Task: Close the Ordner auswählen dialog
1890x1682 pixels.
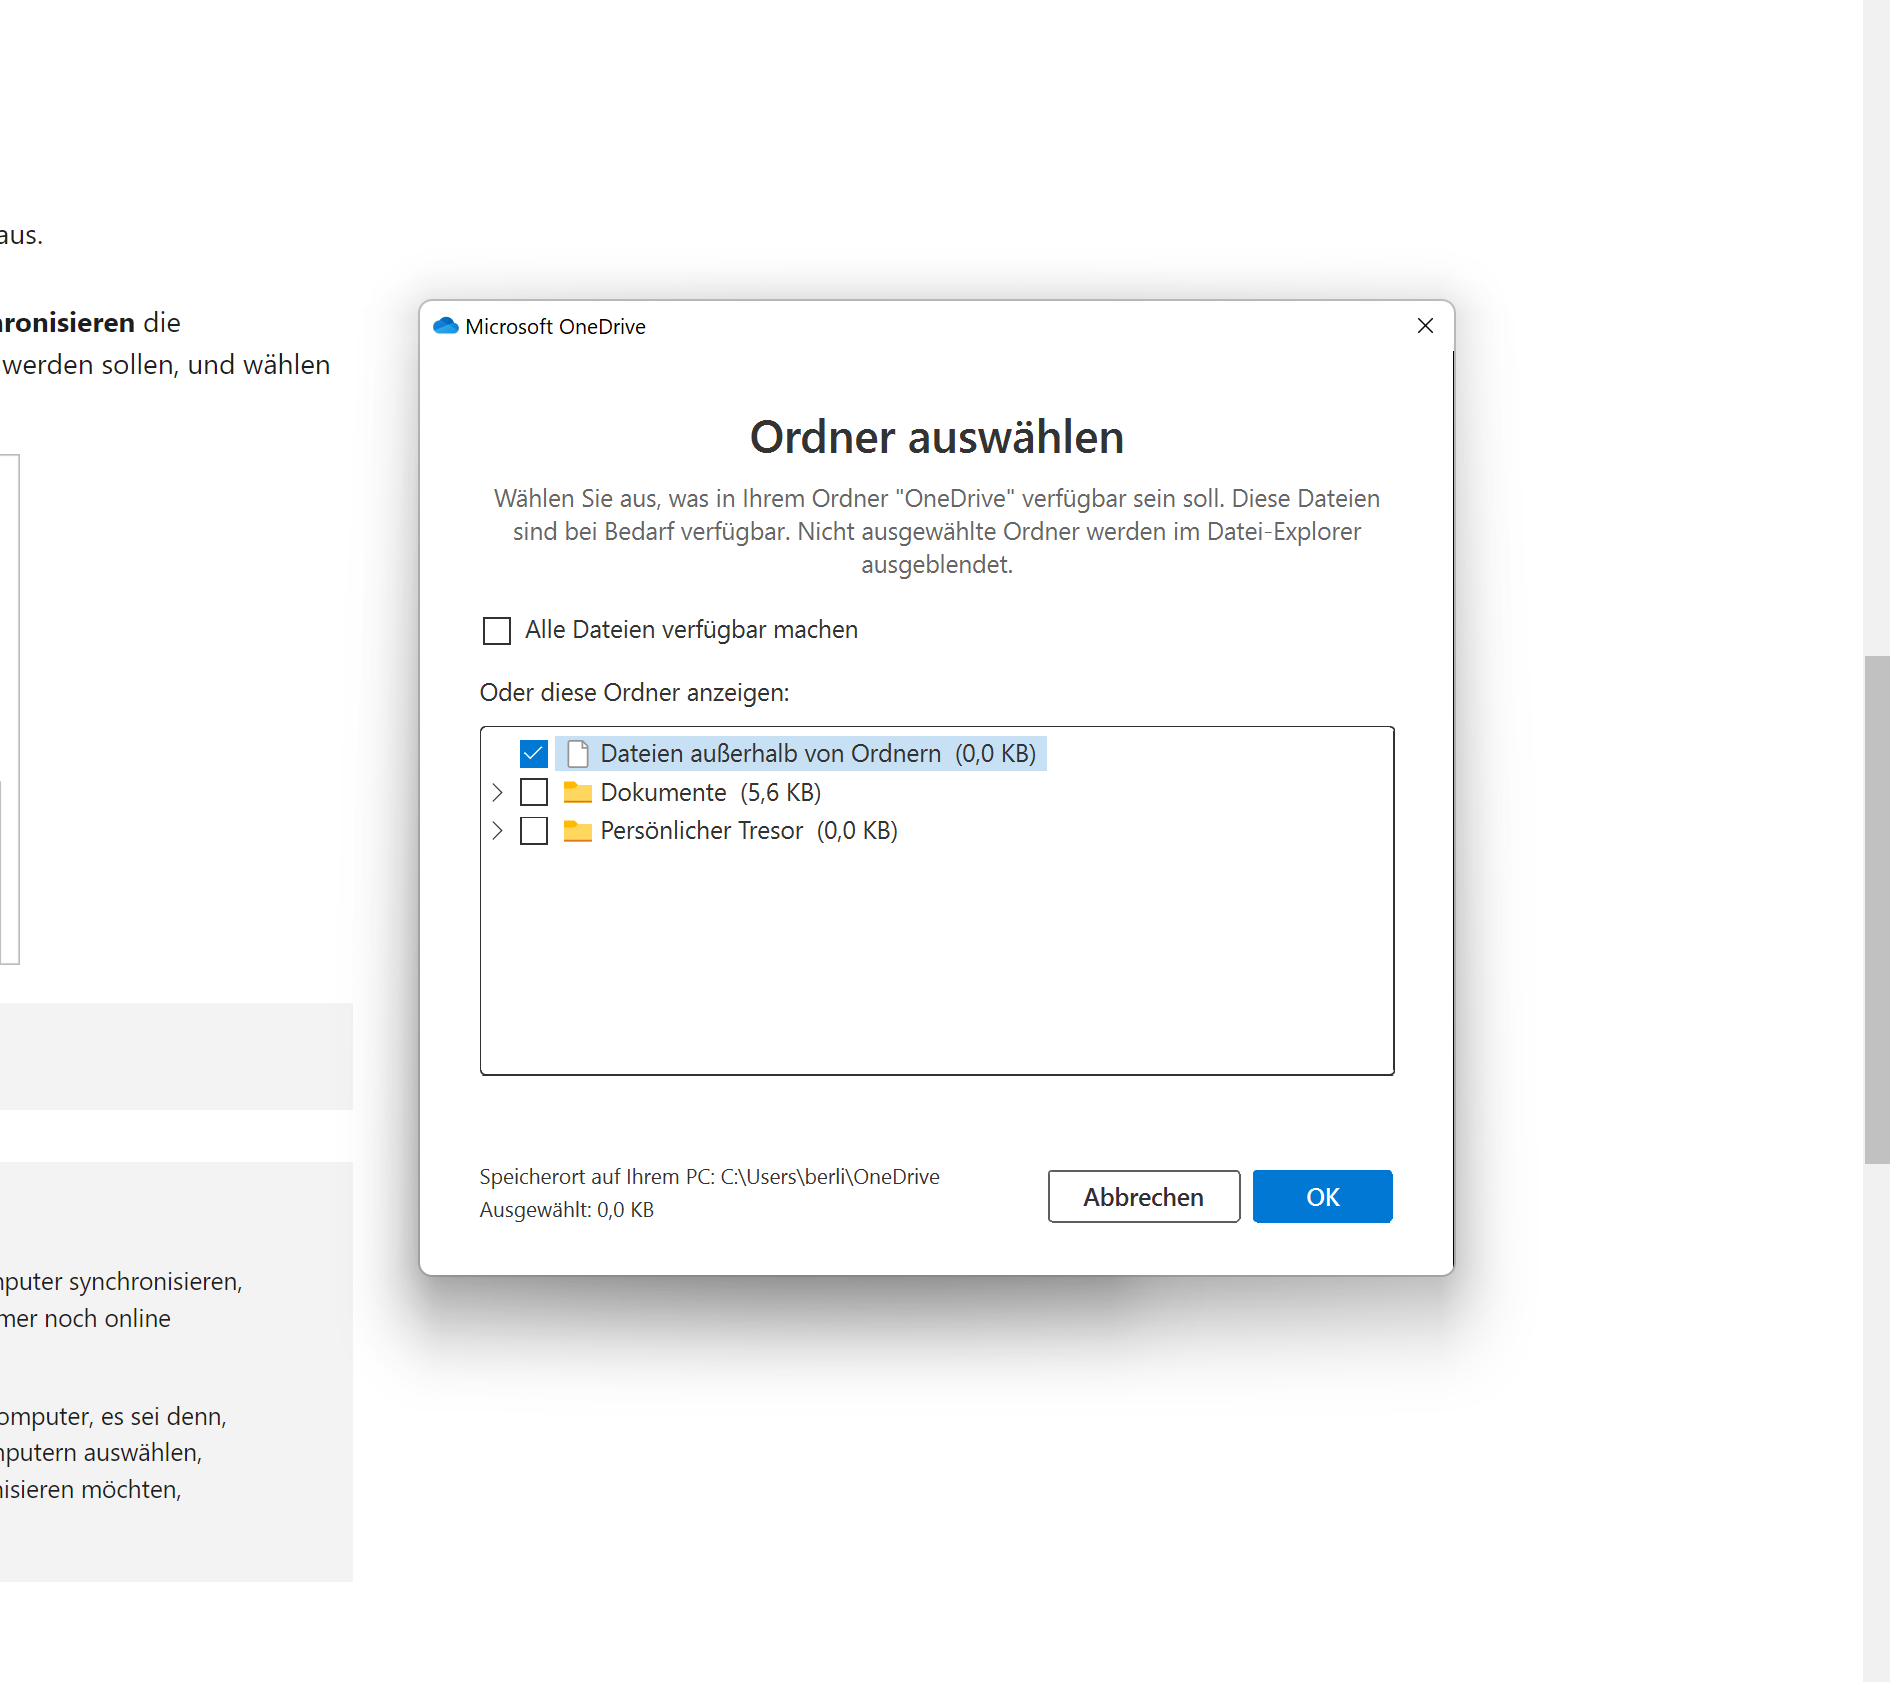Action: pyautogui.click(x=1425, y=326)
